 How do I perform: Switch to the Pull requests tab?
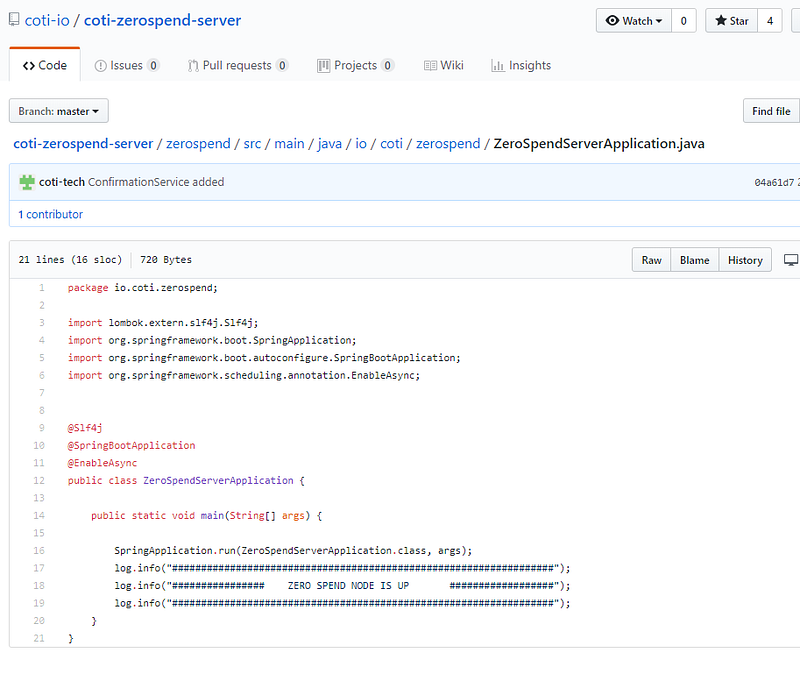[238, 65]
